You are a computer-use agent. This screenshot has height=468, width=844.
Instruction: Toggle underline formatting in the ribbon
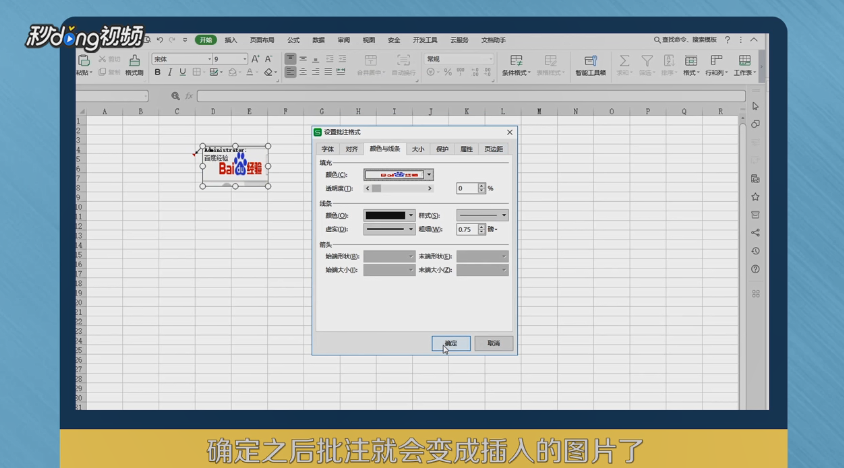point(182,72)
